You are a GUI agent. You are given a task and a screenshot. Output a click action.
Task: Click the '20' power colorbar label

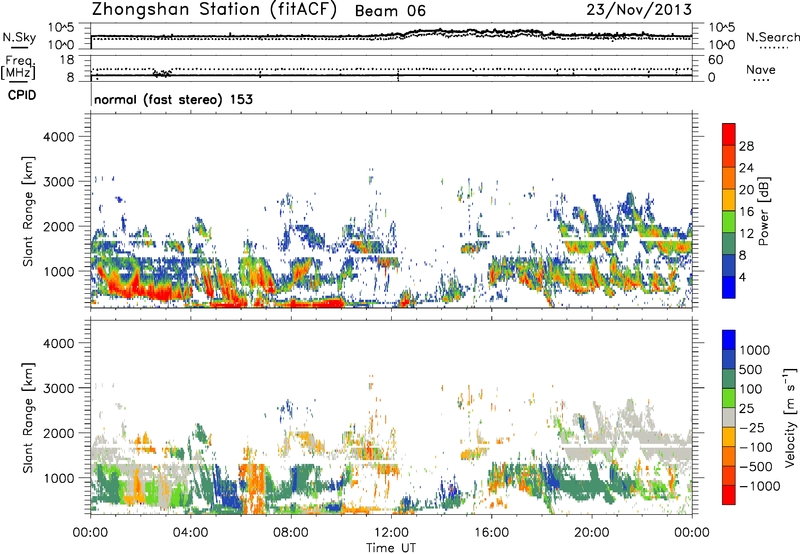pyautogui.click(x=746, y=190)
